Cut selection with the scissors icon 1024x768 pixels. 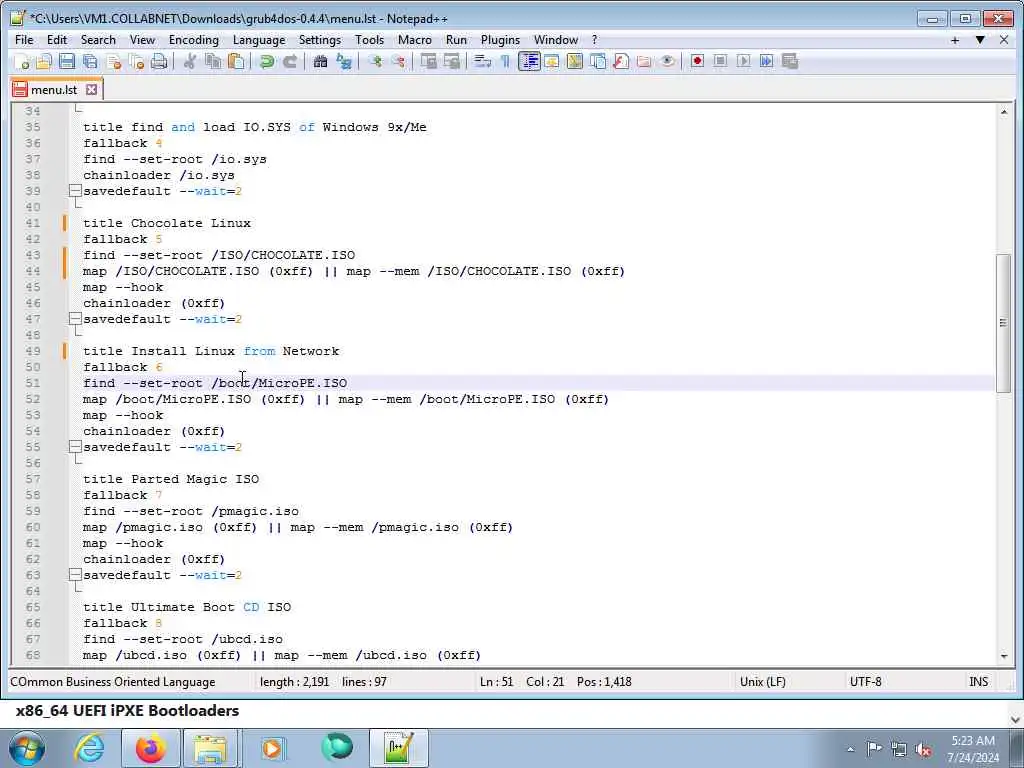point(190,61)
